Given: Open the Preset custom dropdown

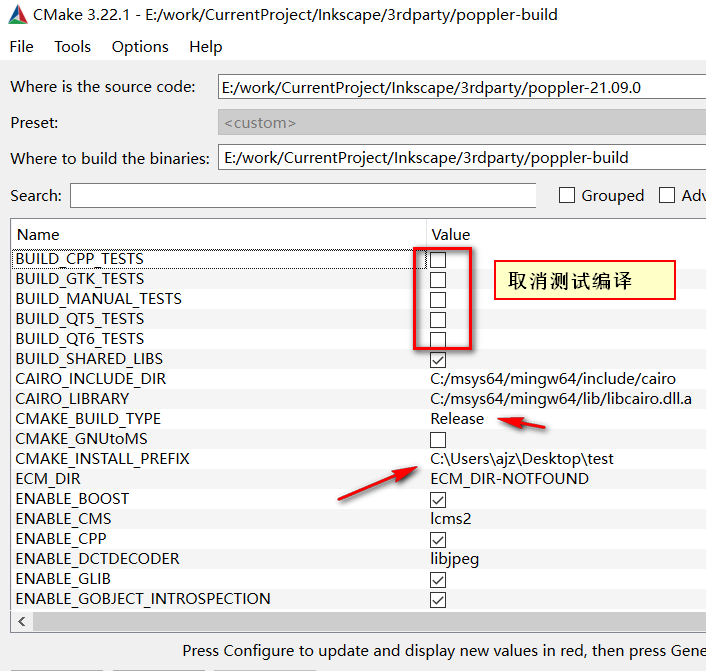Looking at the screenshot, I should (462, 122).
